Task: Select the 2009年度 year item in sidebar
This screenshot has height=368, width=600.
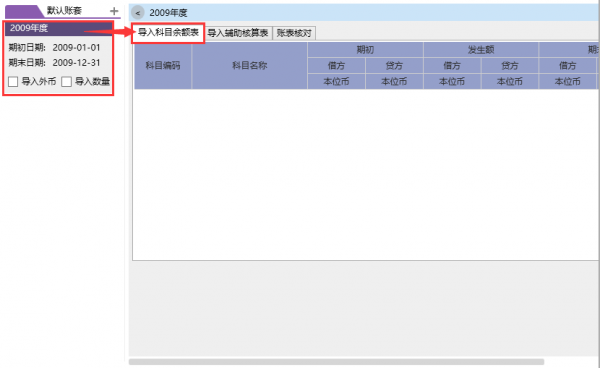Action: coord(59,28)
